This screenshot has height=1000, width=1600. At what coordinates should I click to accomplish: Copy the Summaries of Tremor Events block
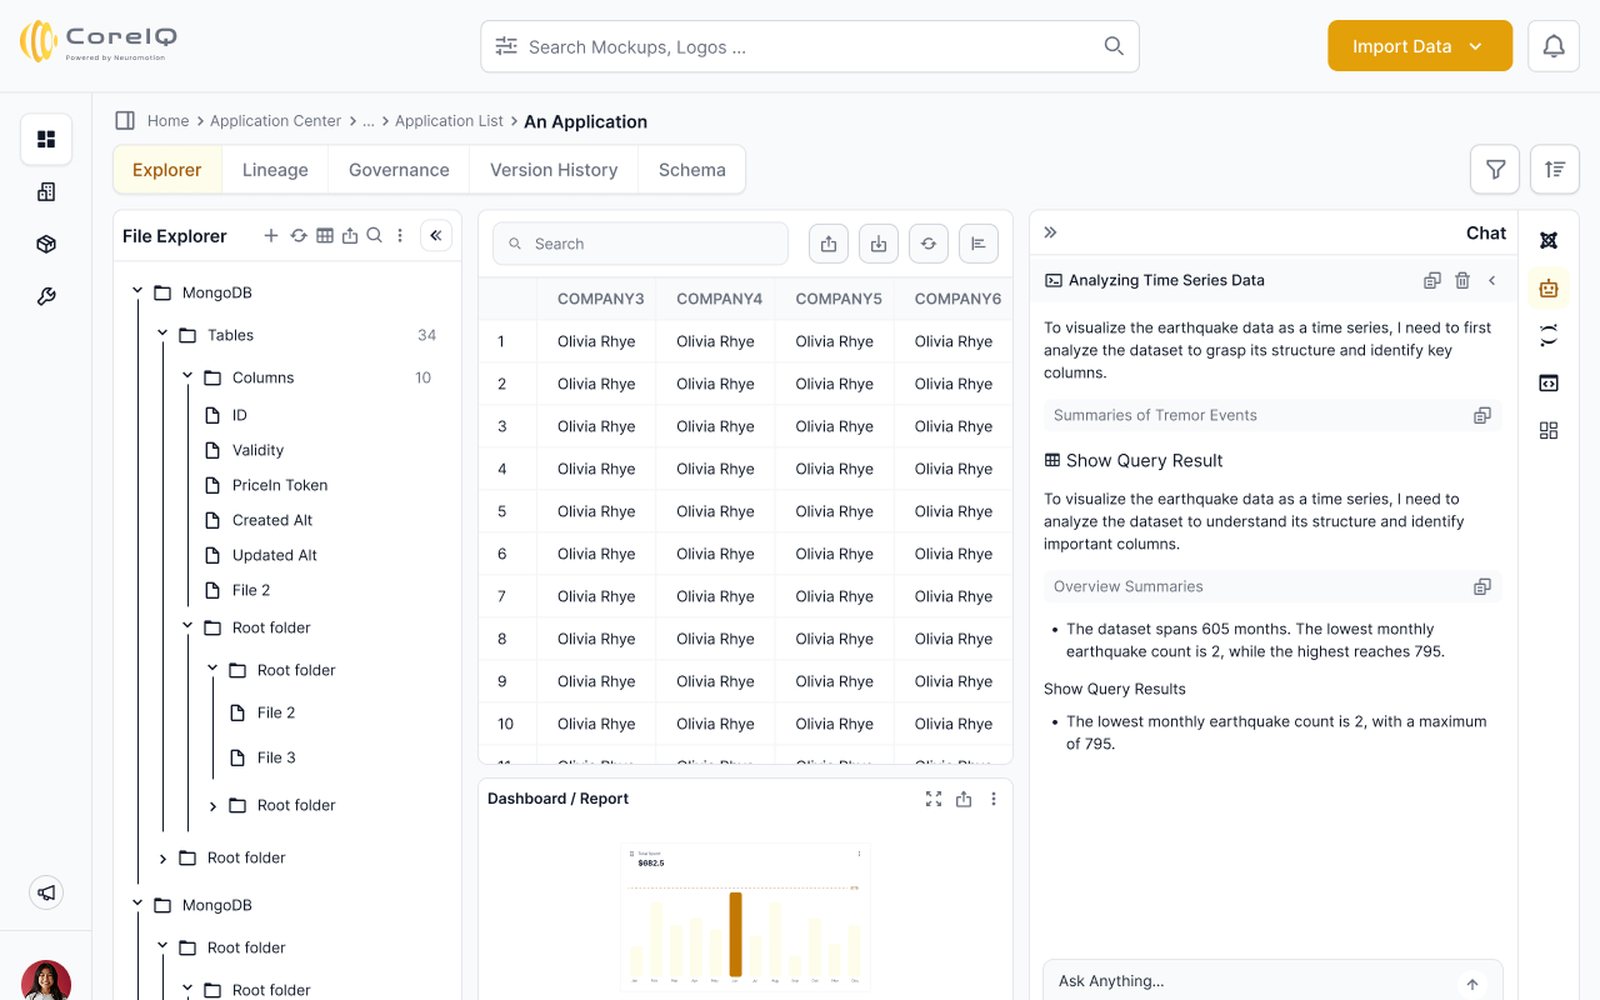[x=1482, y=416]
